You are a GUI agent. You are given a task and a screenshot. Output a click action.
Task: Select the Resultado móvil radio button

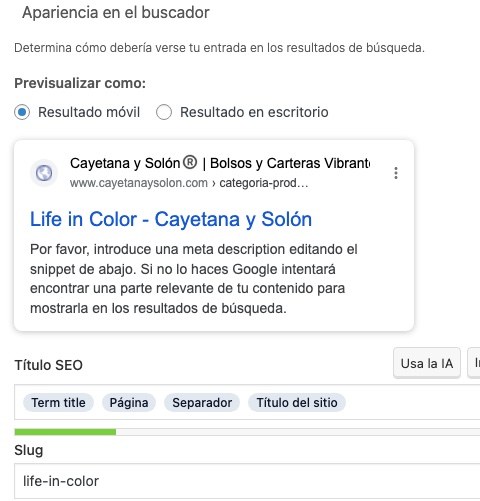22,112
